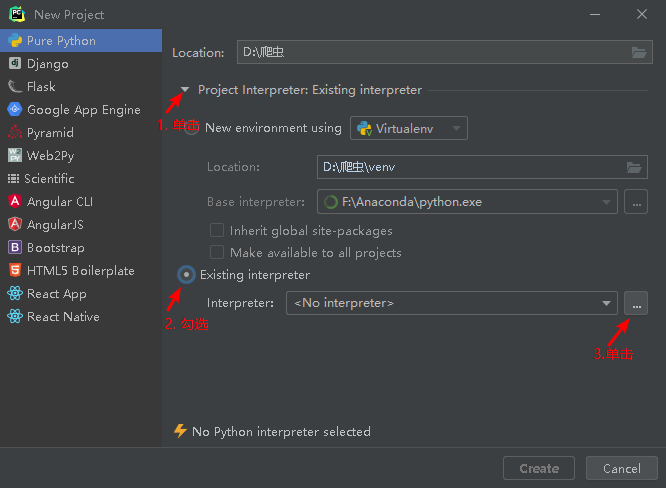This screenshot has width=666, height=488.
Task: Click into the project Location text field
Action: click(x=430, y=52)
